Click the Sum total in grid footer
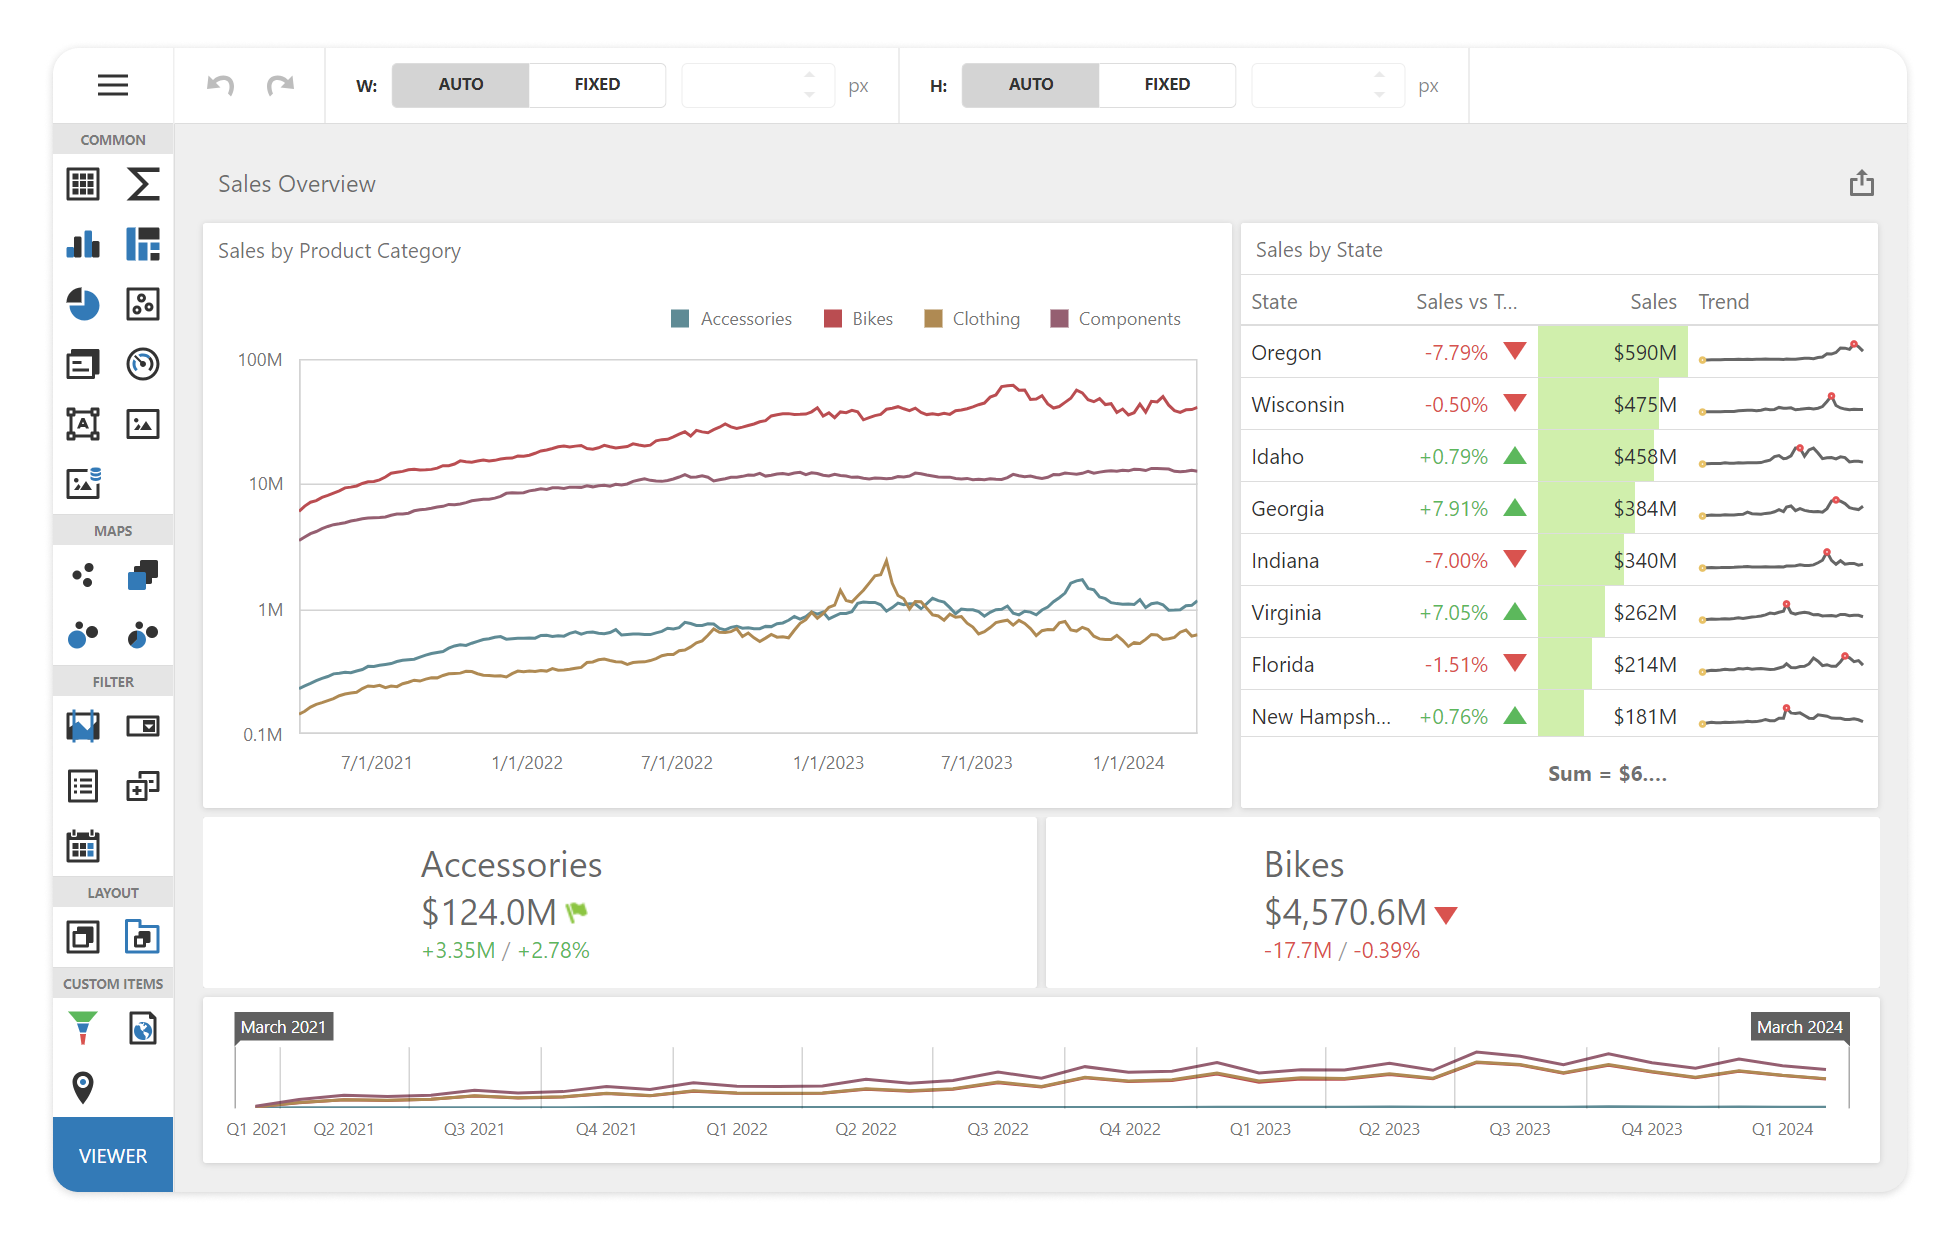The image size is (1960, 1240). click(1607, 773)
